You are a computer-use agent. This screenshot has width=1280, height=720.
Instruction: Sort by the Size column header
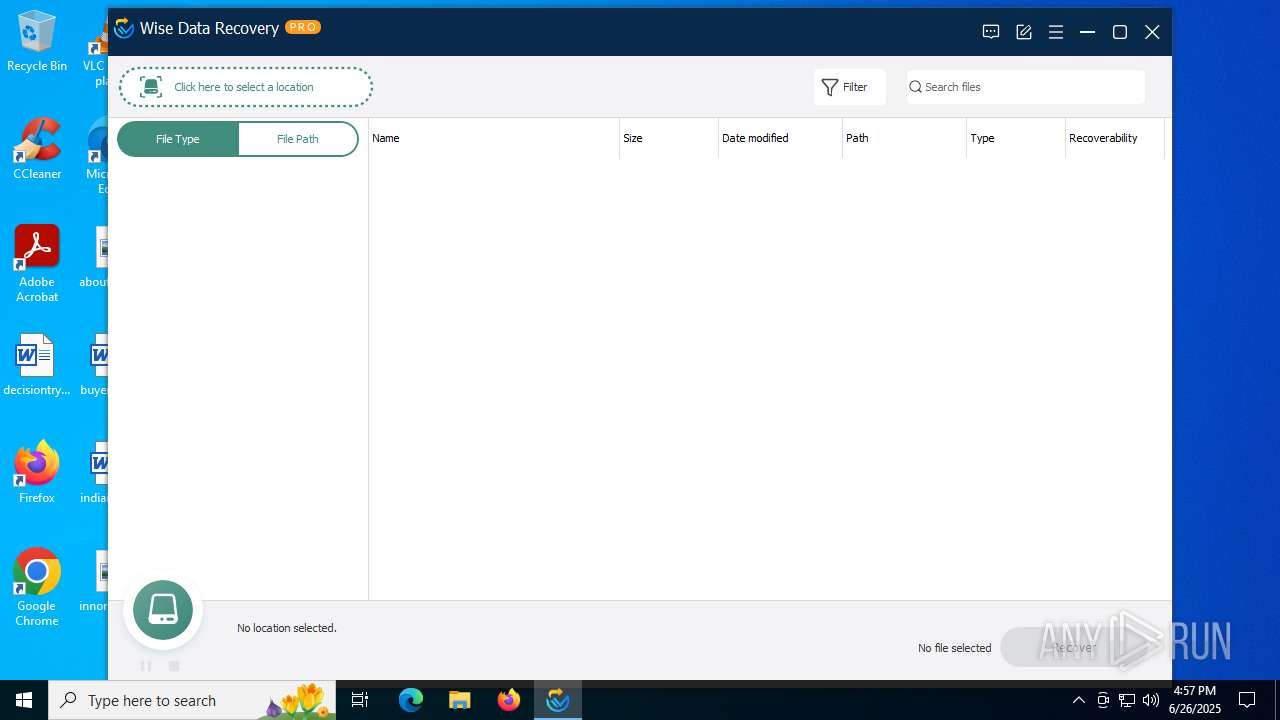pyautogui.click(x=669, y=138)
